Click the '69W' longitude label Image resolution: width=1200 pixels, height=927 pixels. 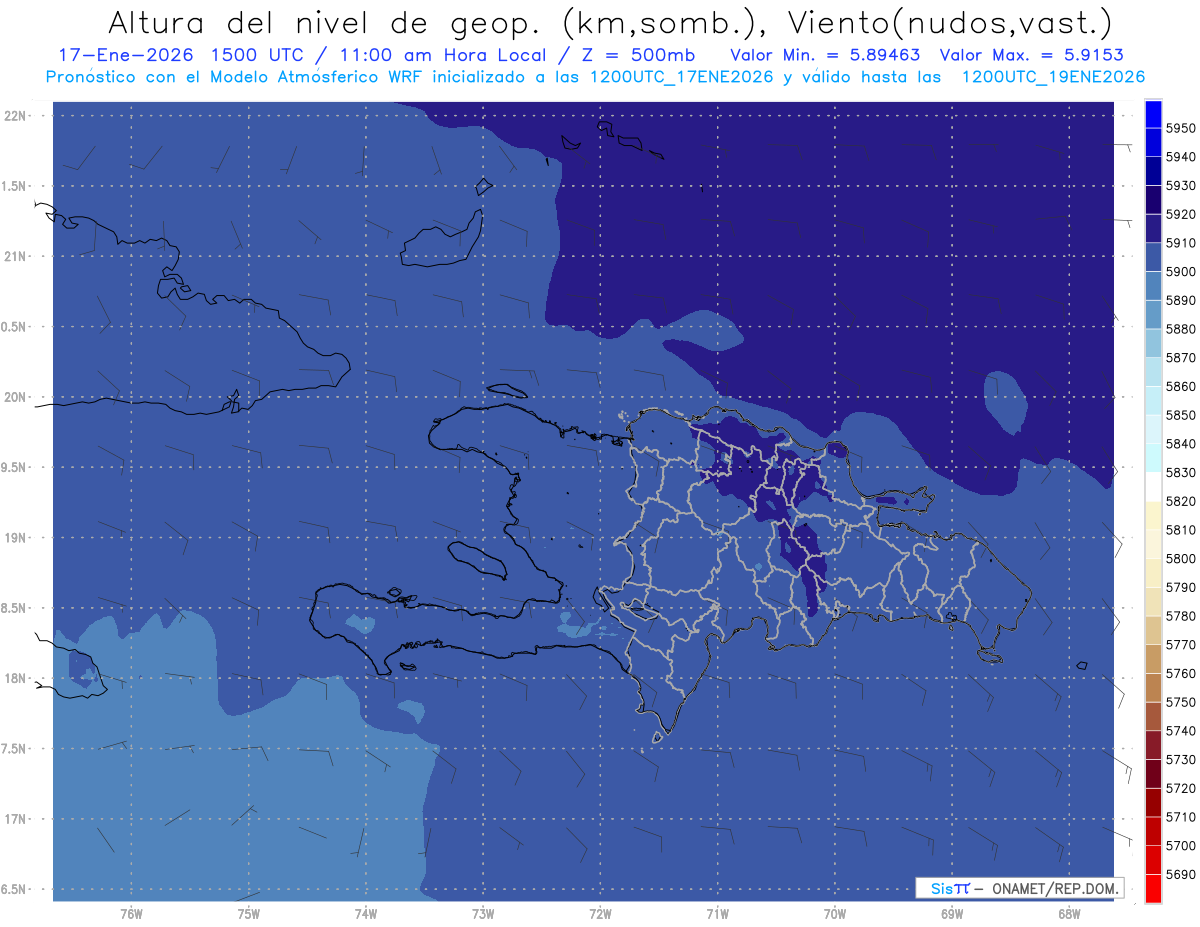952,914
